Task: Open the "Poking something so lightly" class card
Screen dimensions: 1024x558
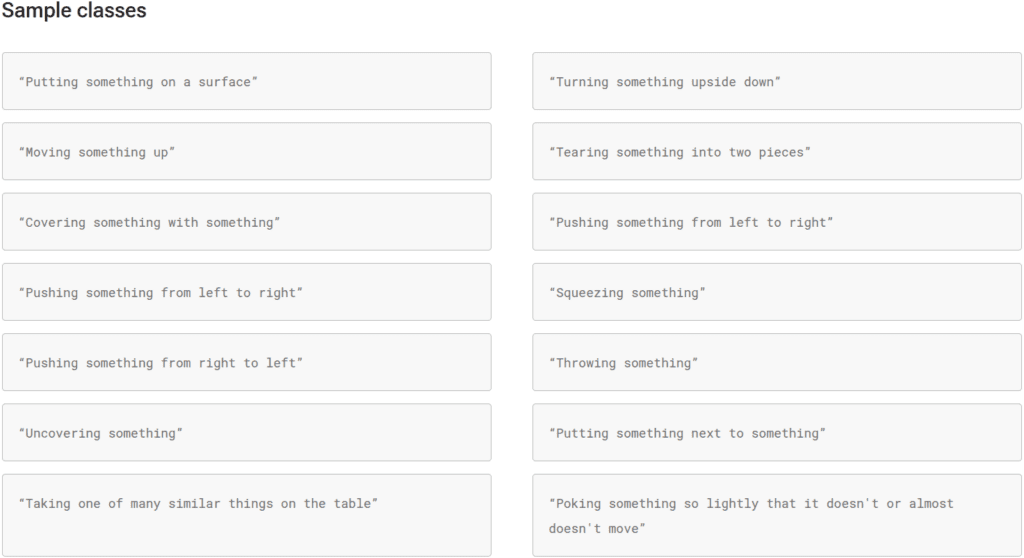Action: click(x=776, y=514)
